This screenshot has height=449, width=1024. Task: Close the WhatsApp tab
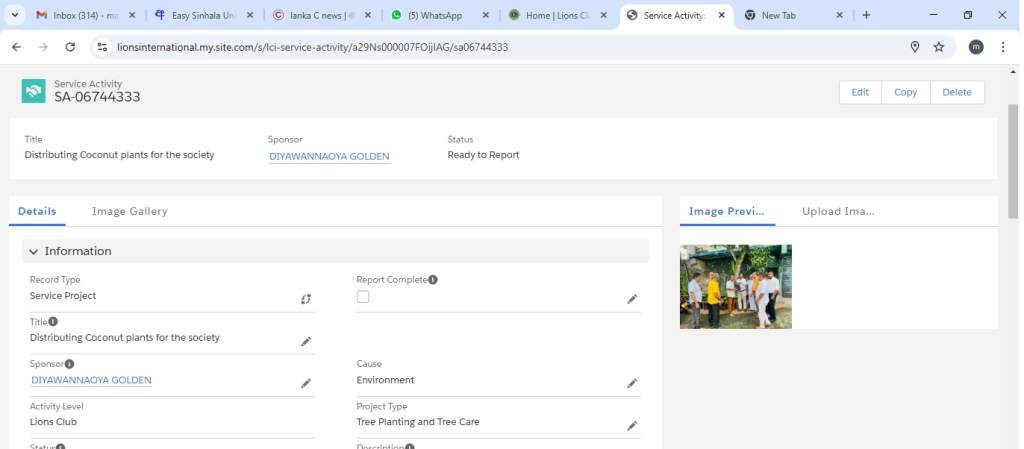click(486, 15)
